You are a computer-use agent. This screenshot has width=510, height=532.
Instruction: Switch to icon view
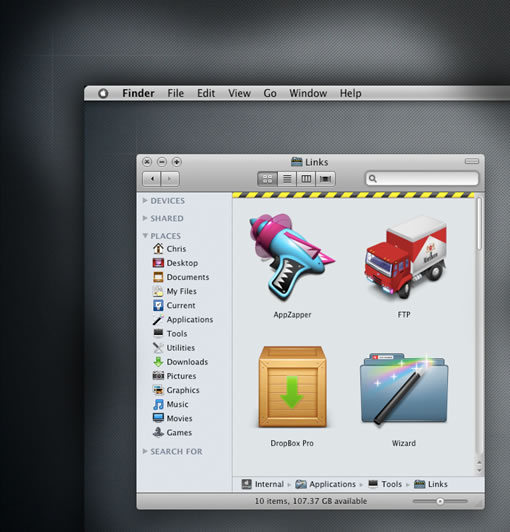(x=268, y=179)
